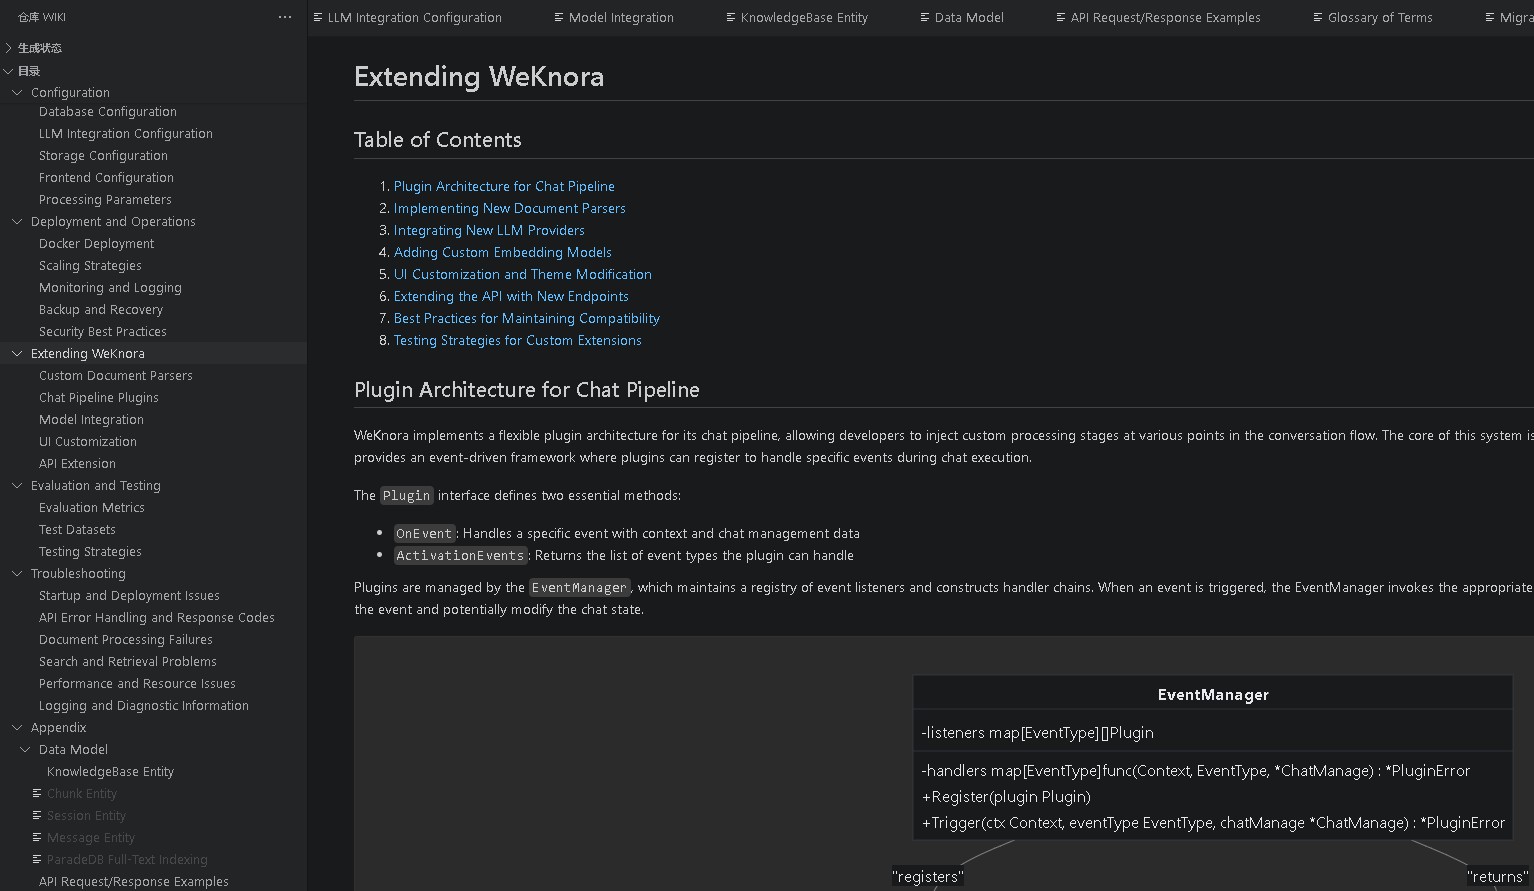
Task: Click the tab icon of LLM Integration Configuration
Action: tap(318, 17)
